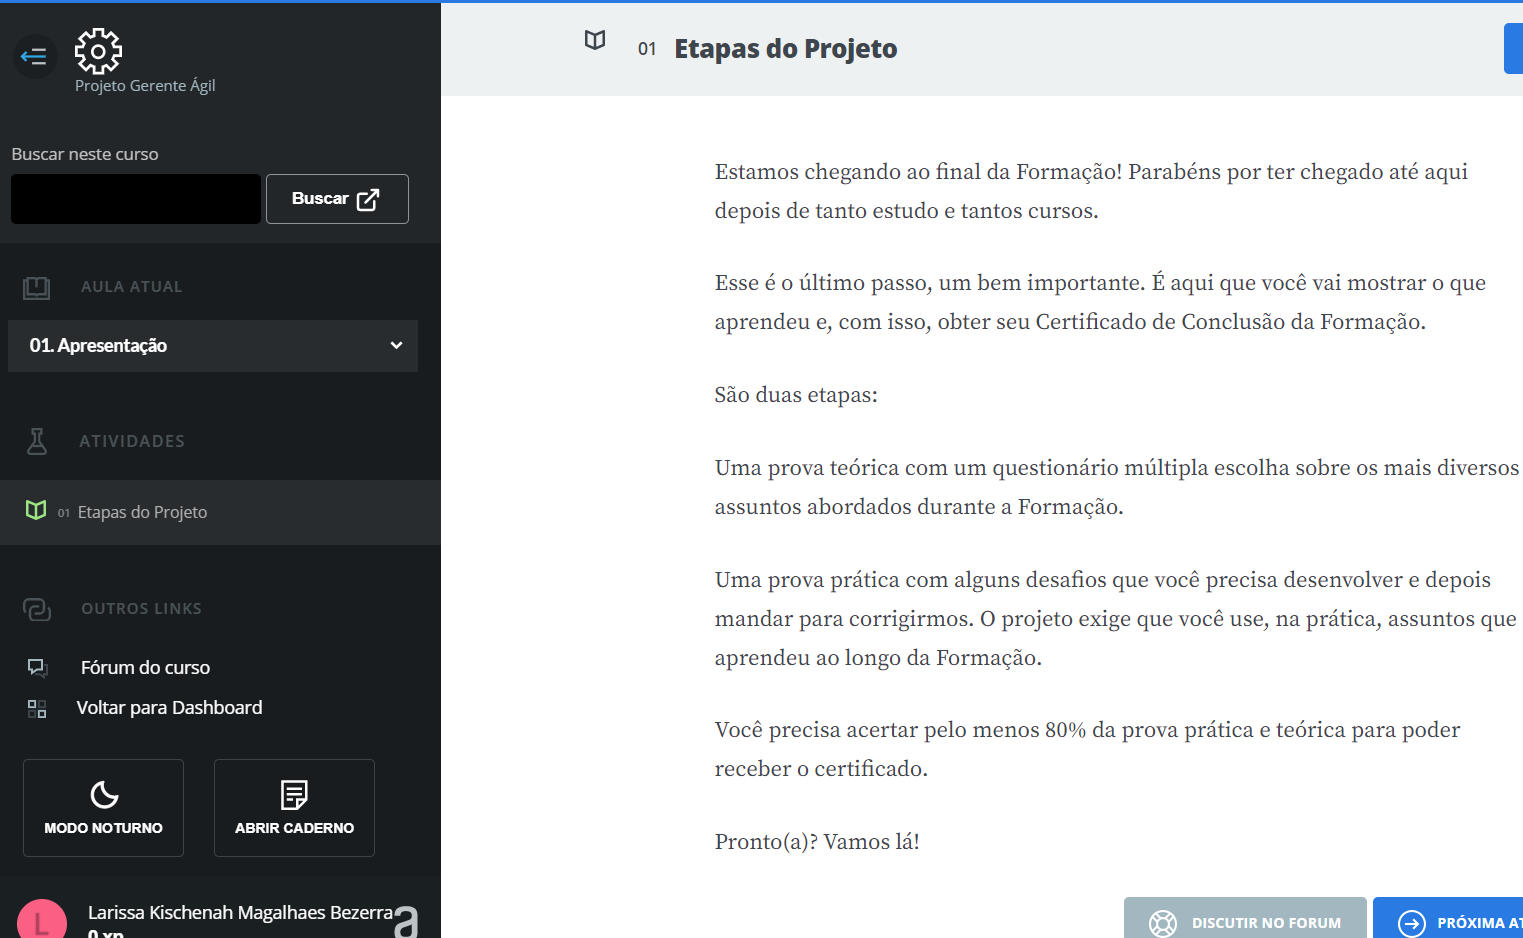
Task: Click the book icon in the page header
Action: pyautogui.click(x=595, y=40)
